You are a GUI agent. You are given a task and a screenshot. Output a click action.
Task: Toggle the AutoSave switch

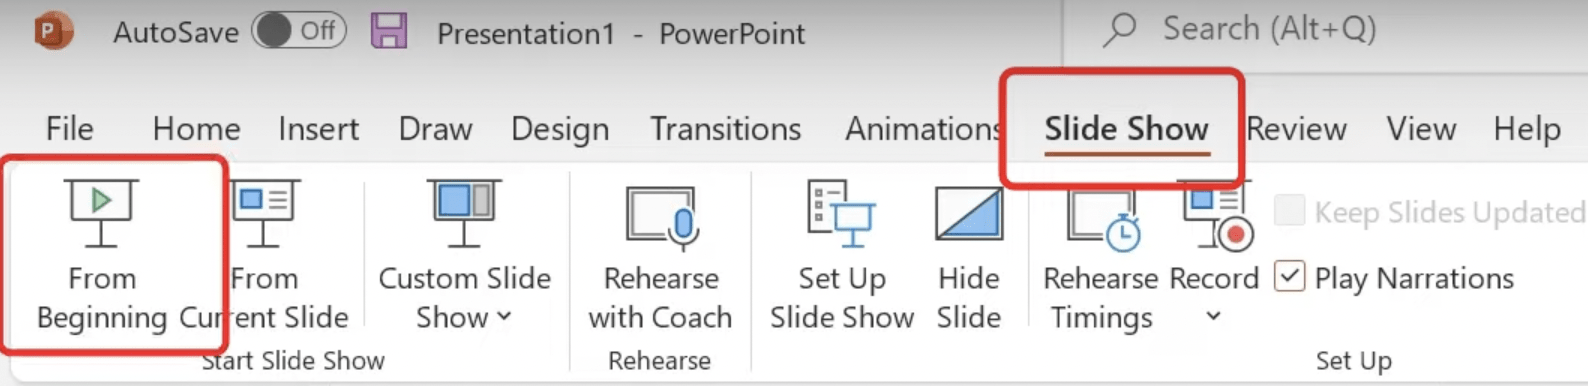[299, 31]
